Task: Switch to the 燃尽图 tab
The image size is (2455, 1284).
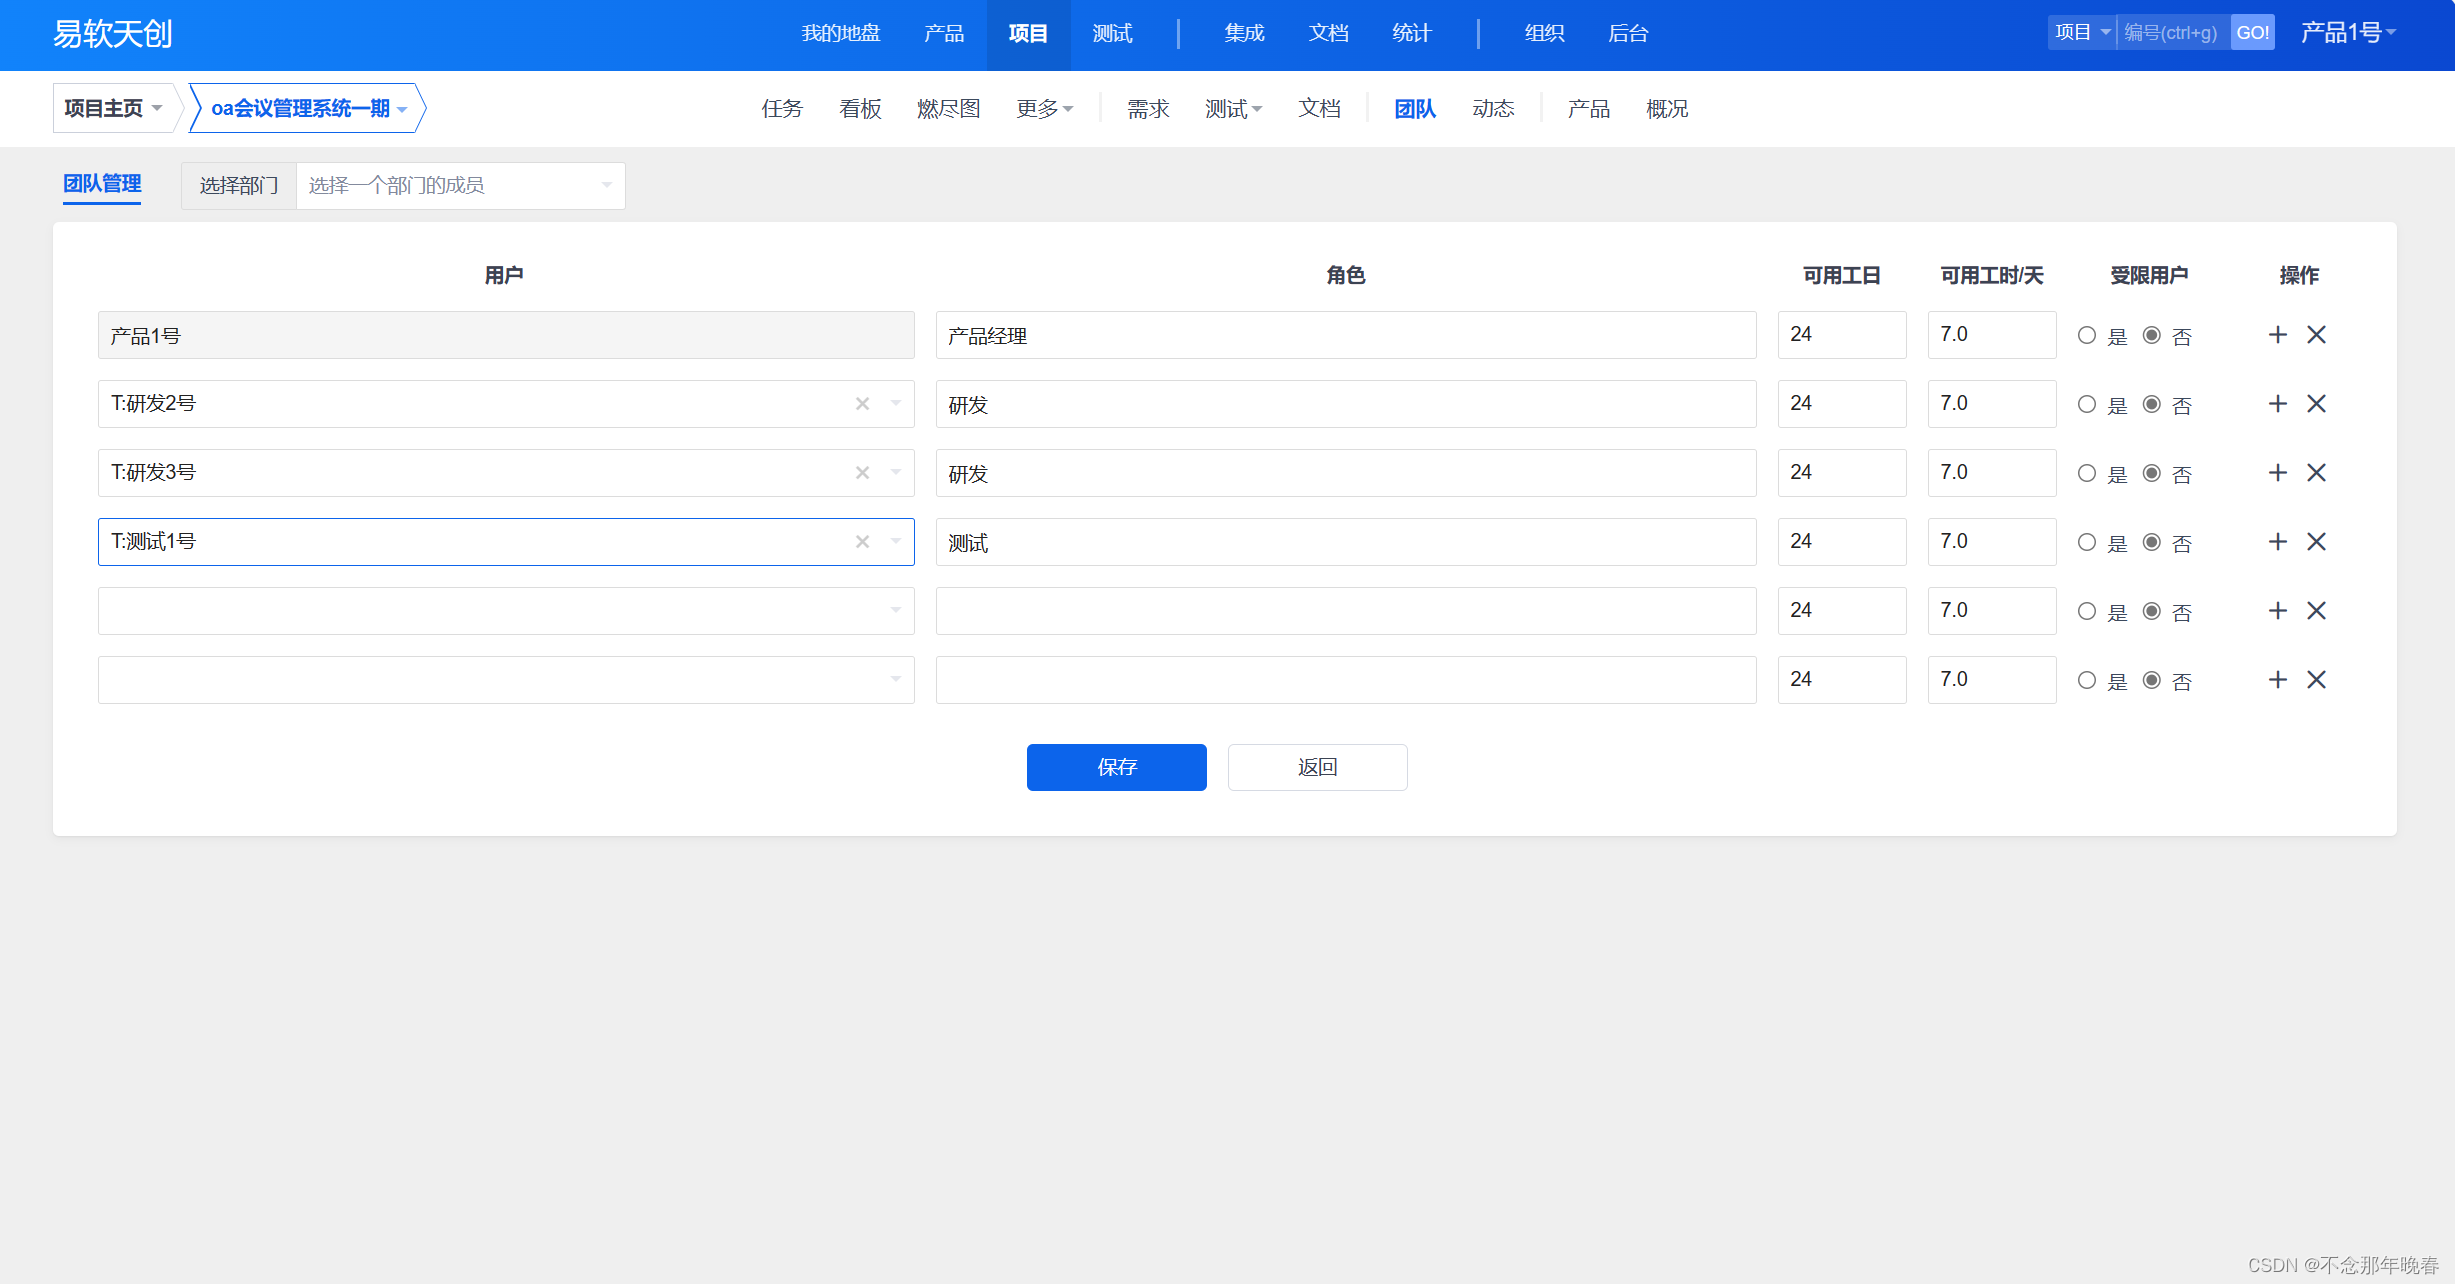Action: (948, 109)
